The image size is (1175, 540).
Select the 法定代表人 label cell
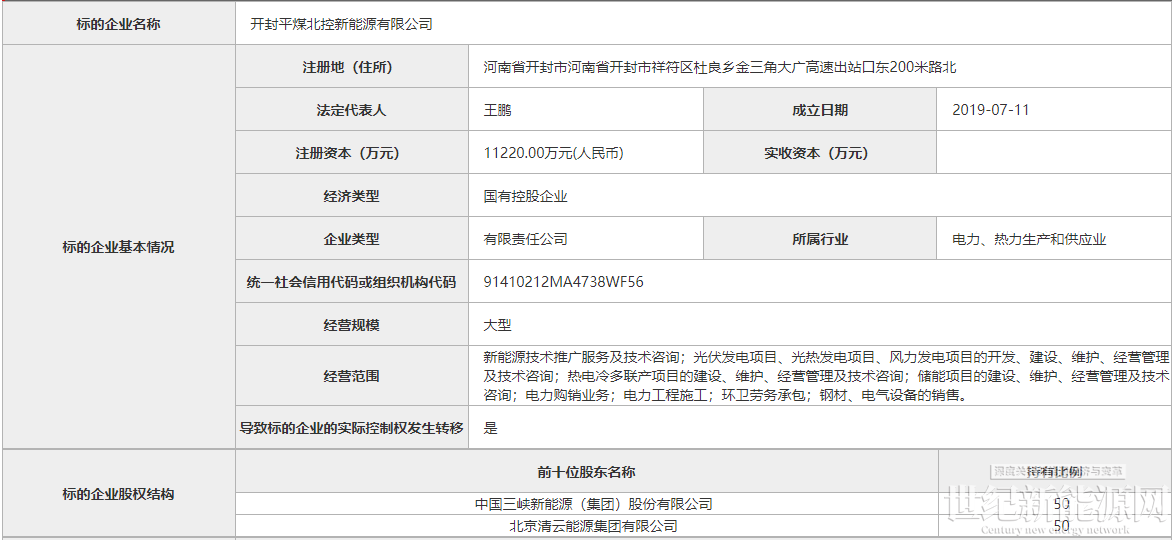point(352,110)
